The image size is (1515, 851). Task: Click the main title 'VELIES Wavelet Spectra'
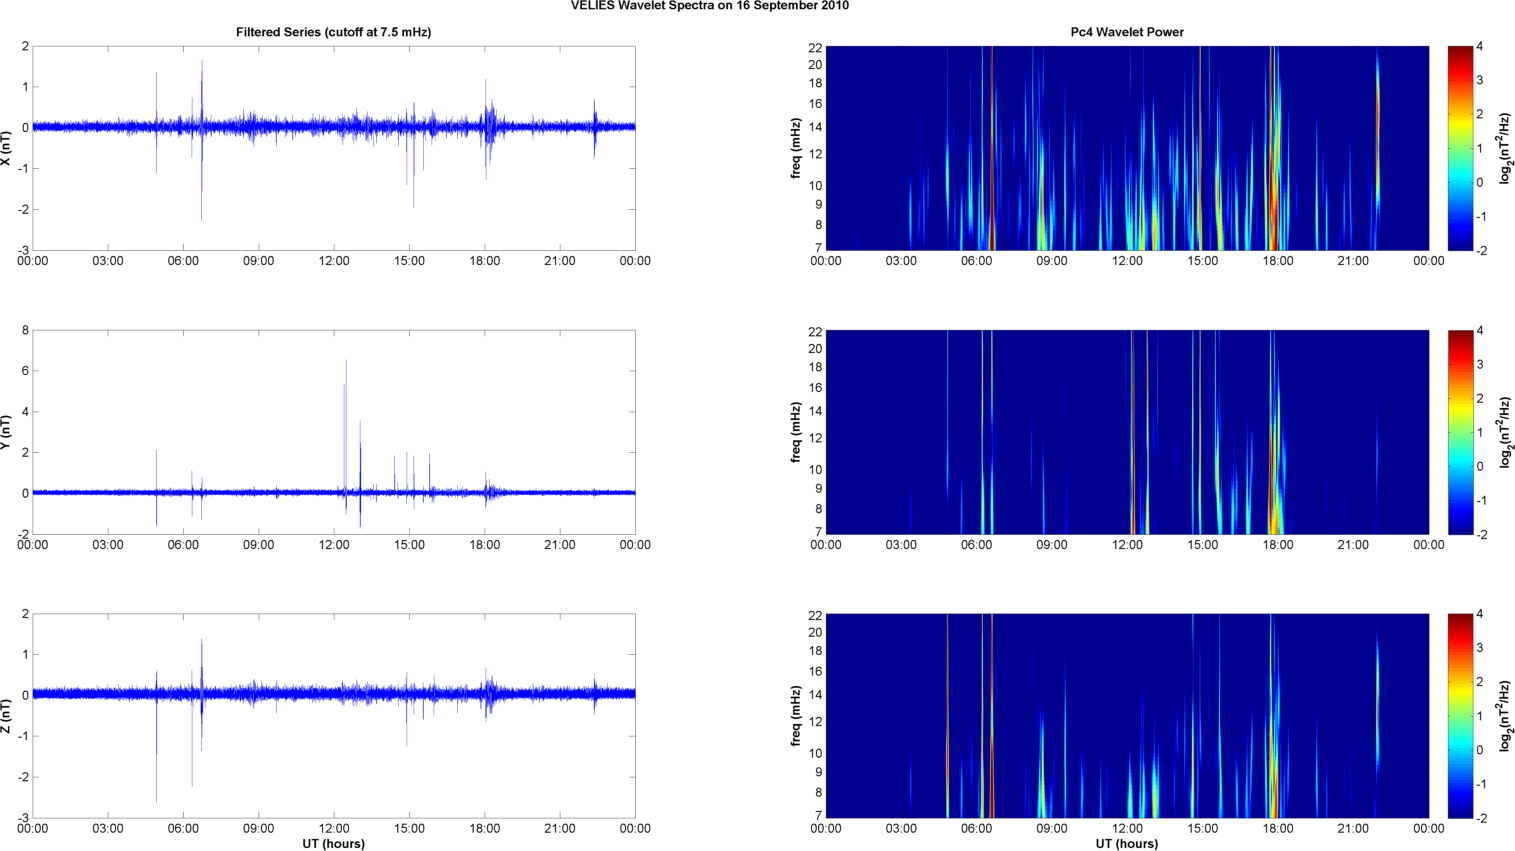[709, 6]
